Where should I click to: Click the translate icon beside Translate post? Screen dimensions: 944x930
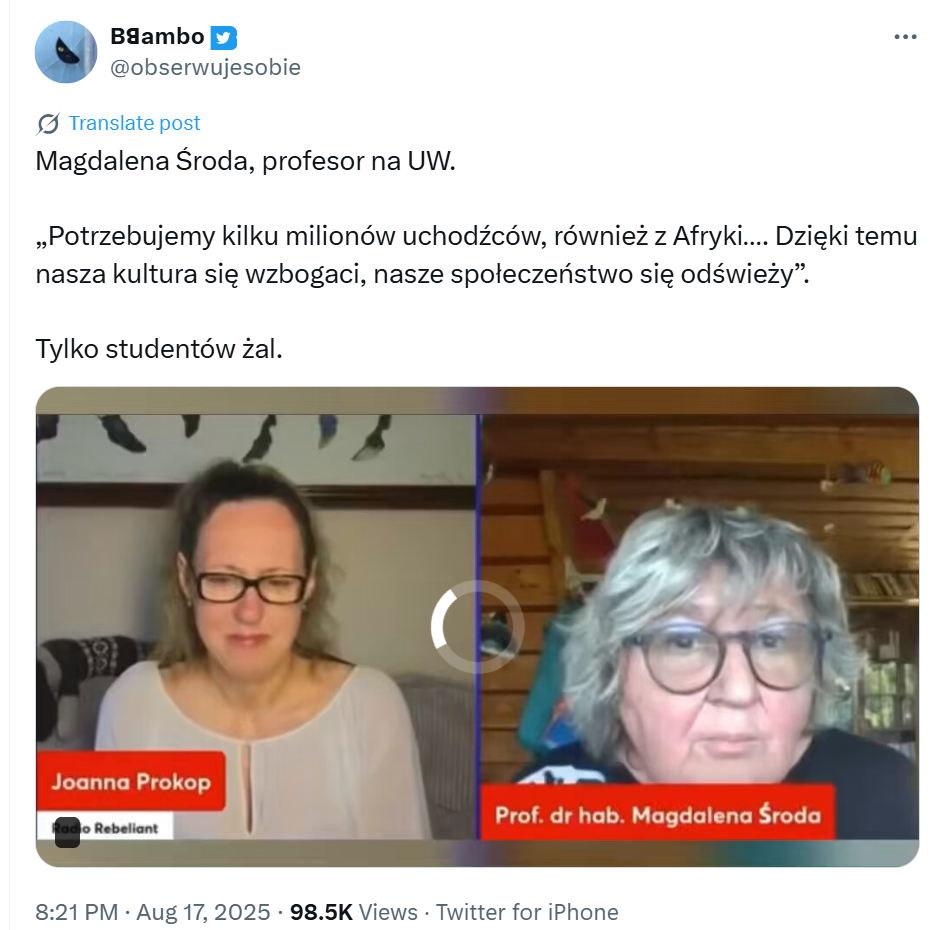click(48, 123)
